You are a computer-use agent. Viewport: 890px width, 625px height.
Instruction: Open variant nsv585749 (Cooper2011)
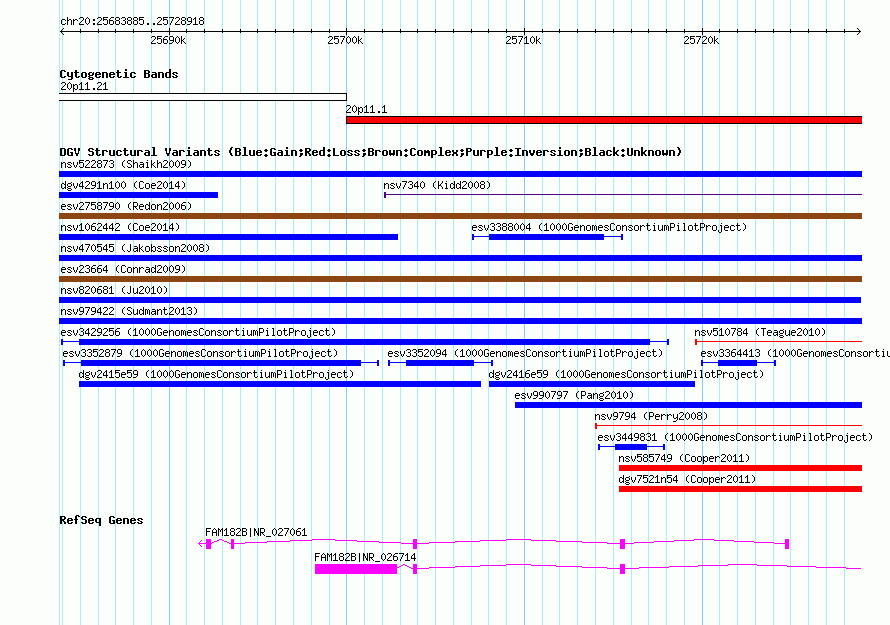tap(684, 458)
